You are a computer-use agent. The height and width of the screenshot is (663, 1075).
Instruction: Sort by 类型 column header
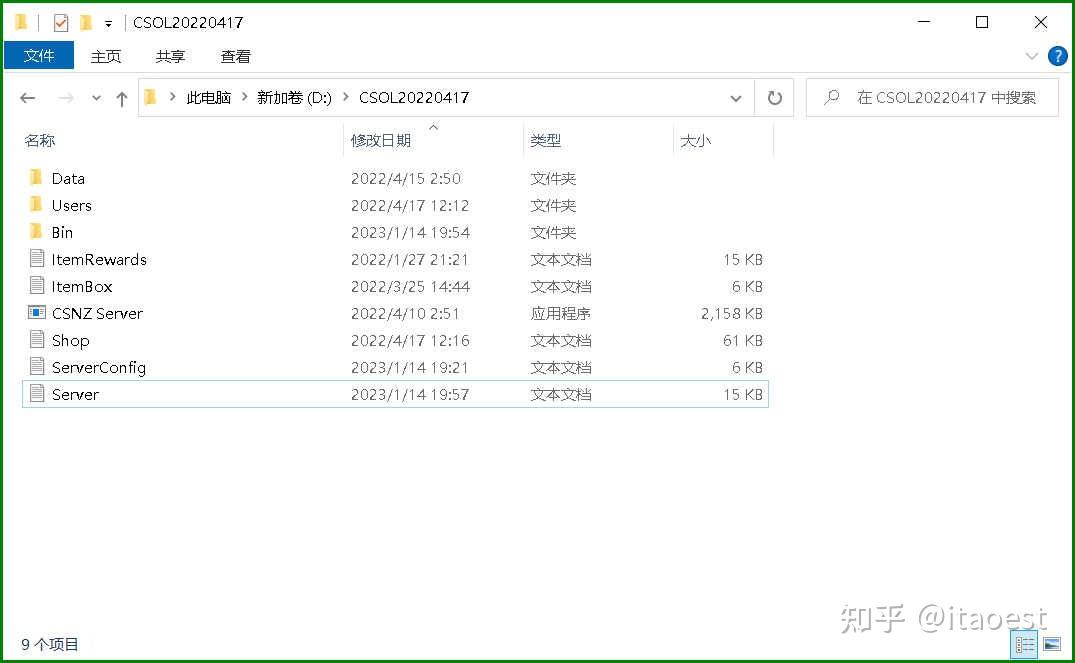click(545, 141)
